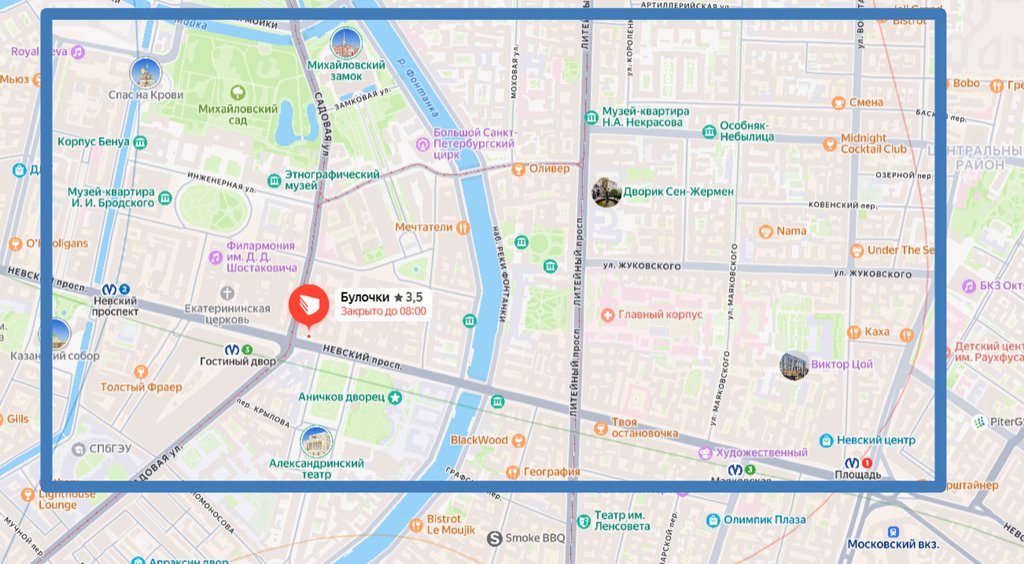This screenshot has width=1024, height=564.
Task: Open the Михайловский замок photo marker
Action: point(346,44)
